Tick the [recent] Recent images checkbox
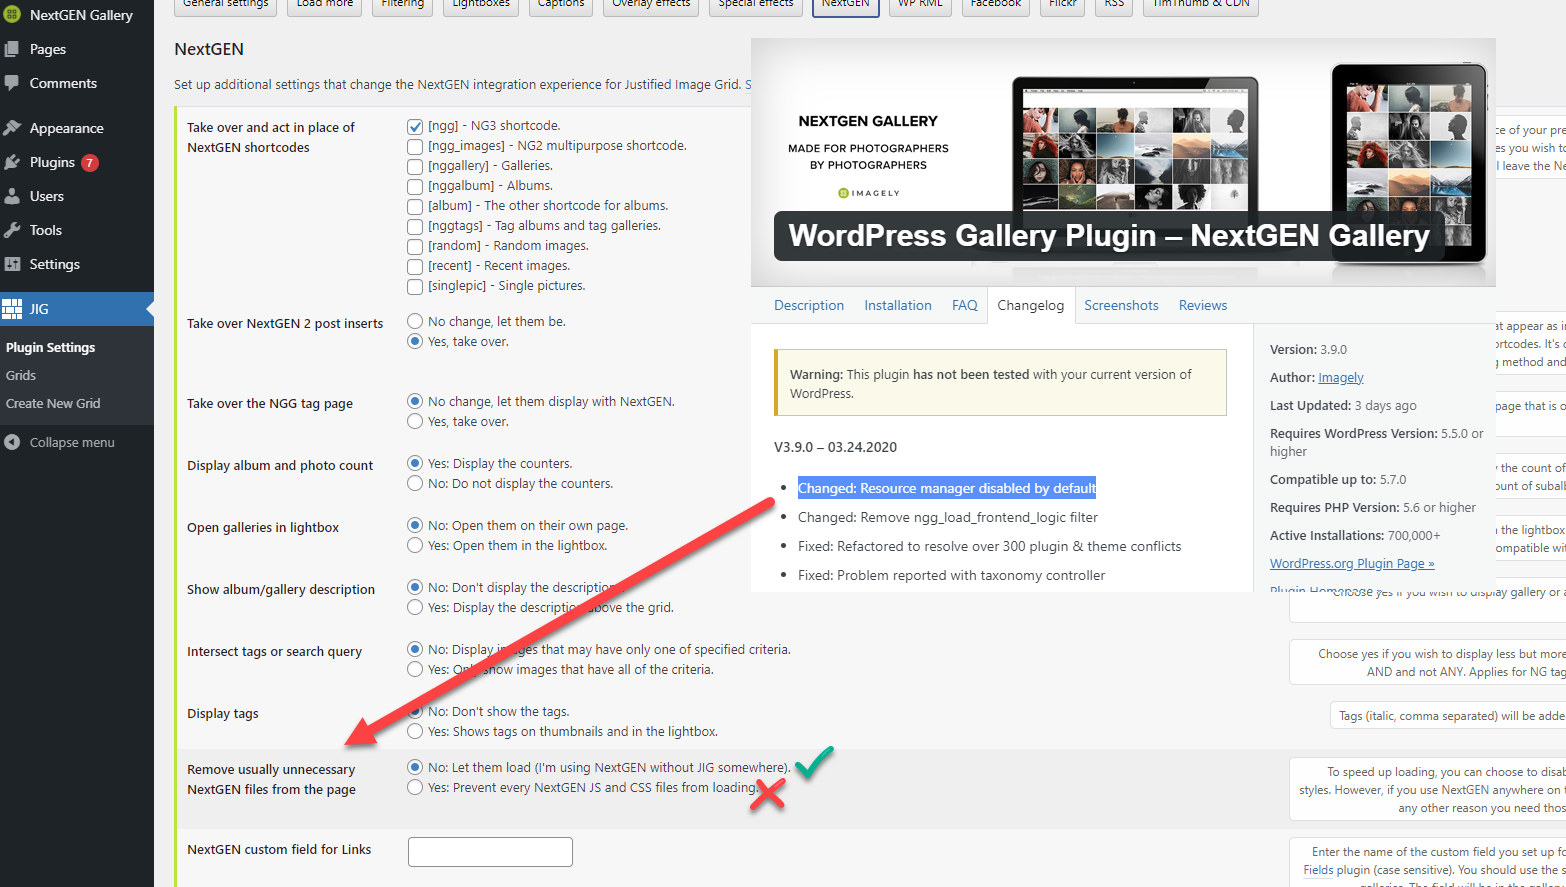The image size is (1566, 887). [415, 267]
